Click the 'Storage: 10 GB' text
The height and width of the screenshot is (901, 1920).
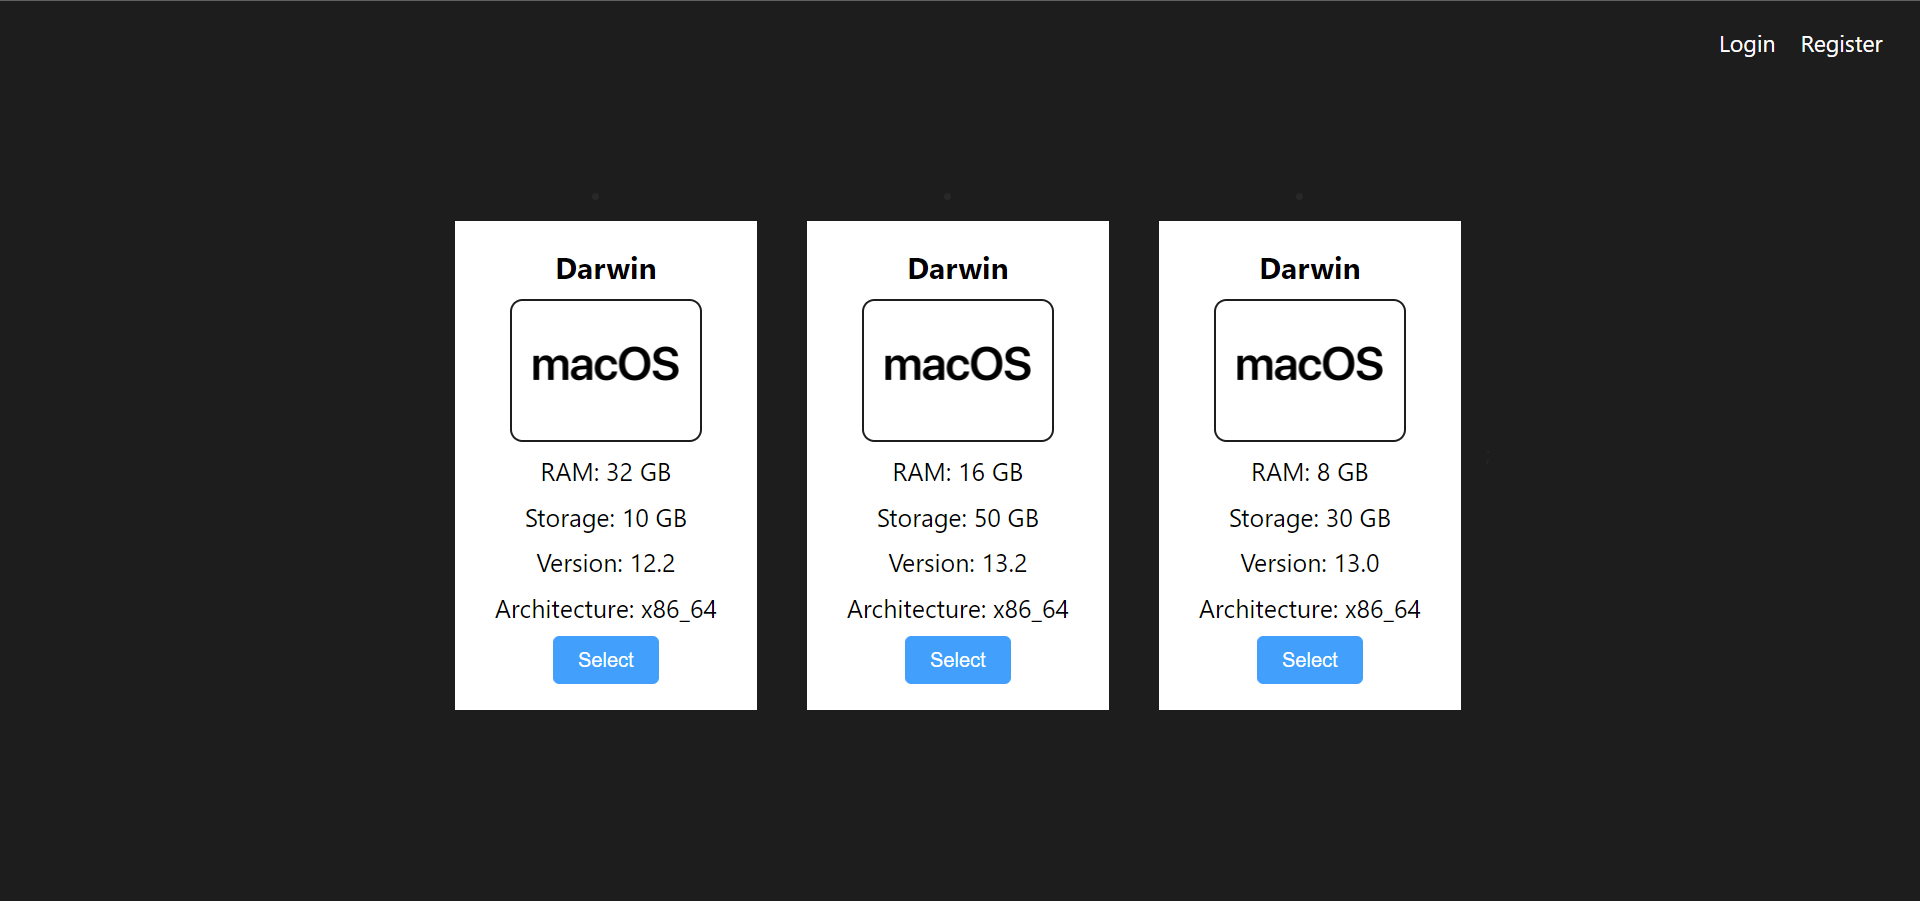(x=606, y=518)
